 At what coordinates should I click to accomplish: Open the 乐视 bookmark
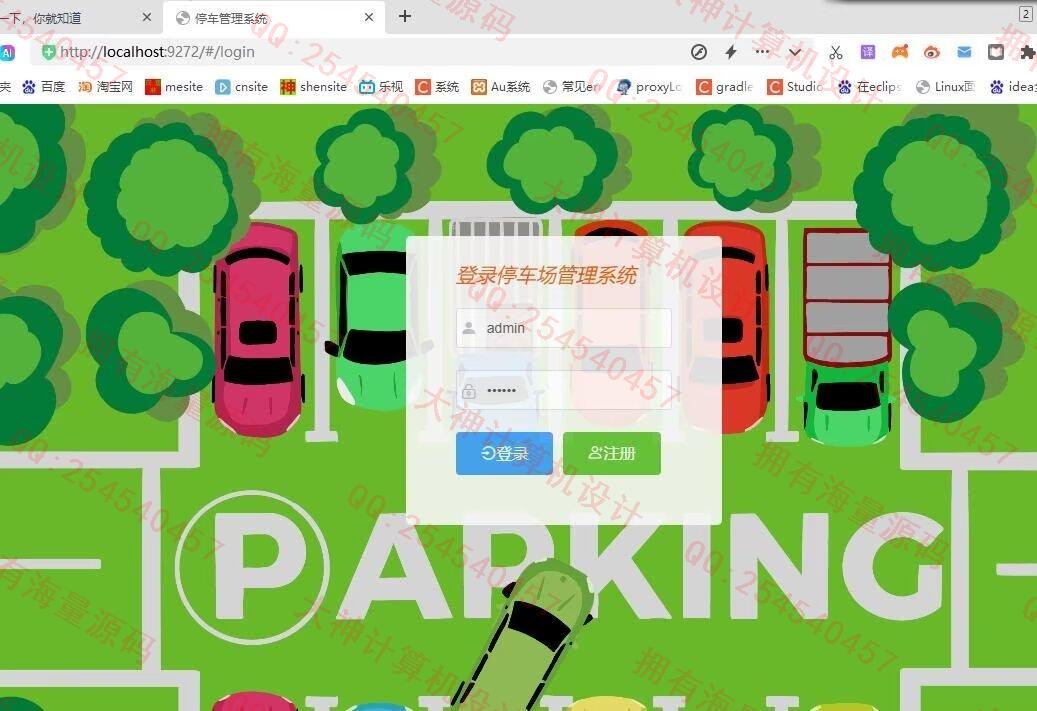[x=382, y=87]
